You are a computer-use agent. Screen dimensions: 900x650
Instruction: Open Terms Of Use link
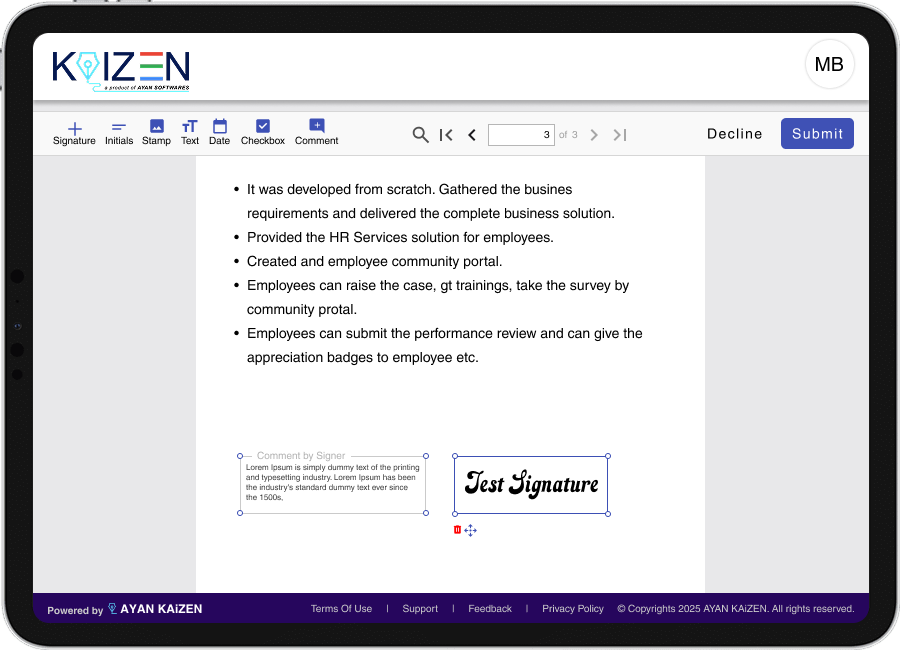click(341, 608)
